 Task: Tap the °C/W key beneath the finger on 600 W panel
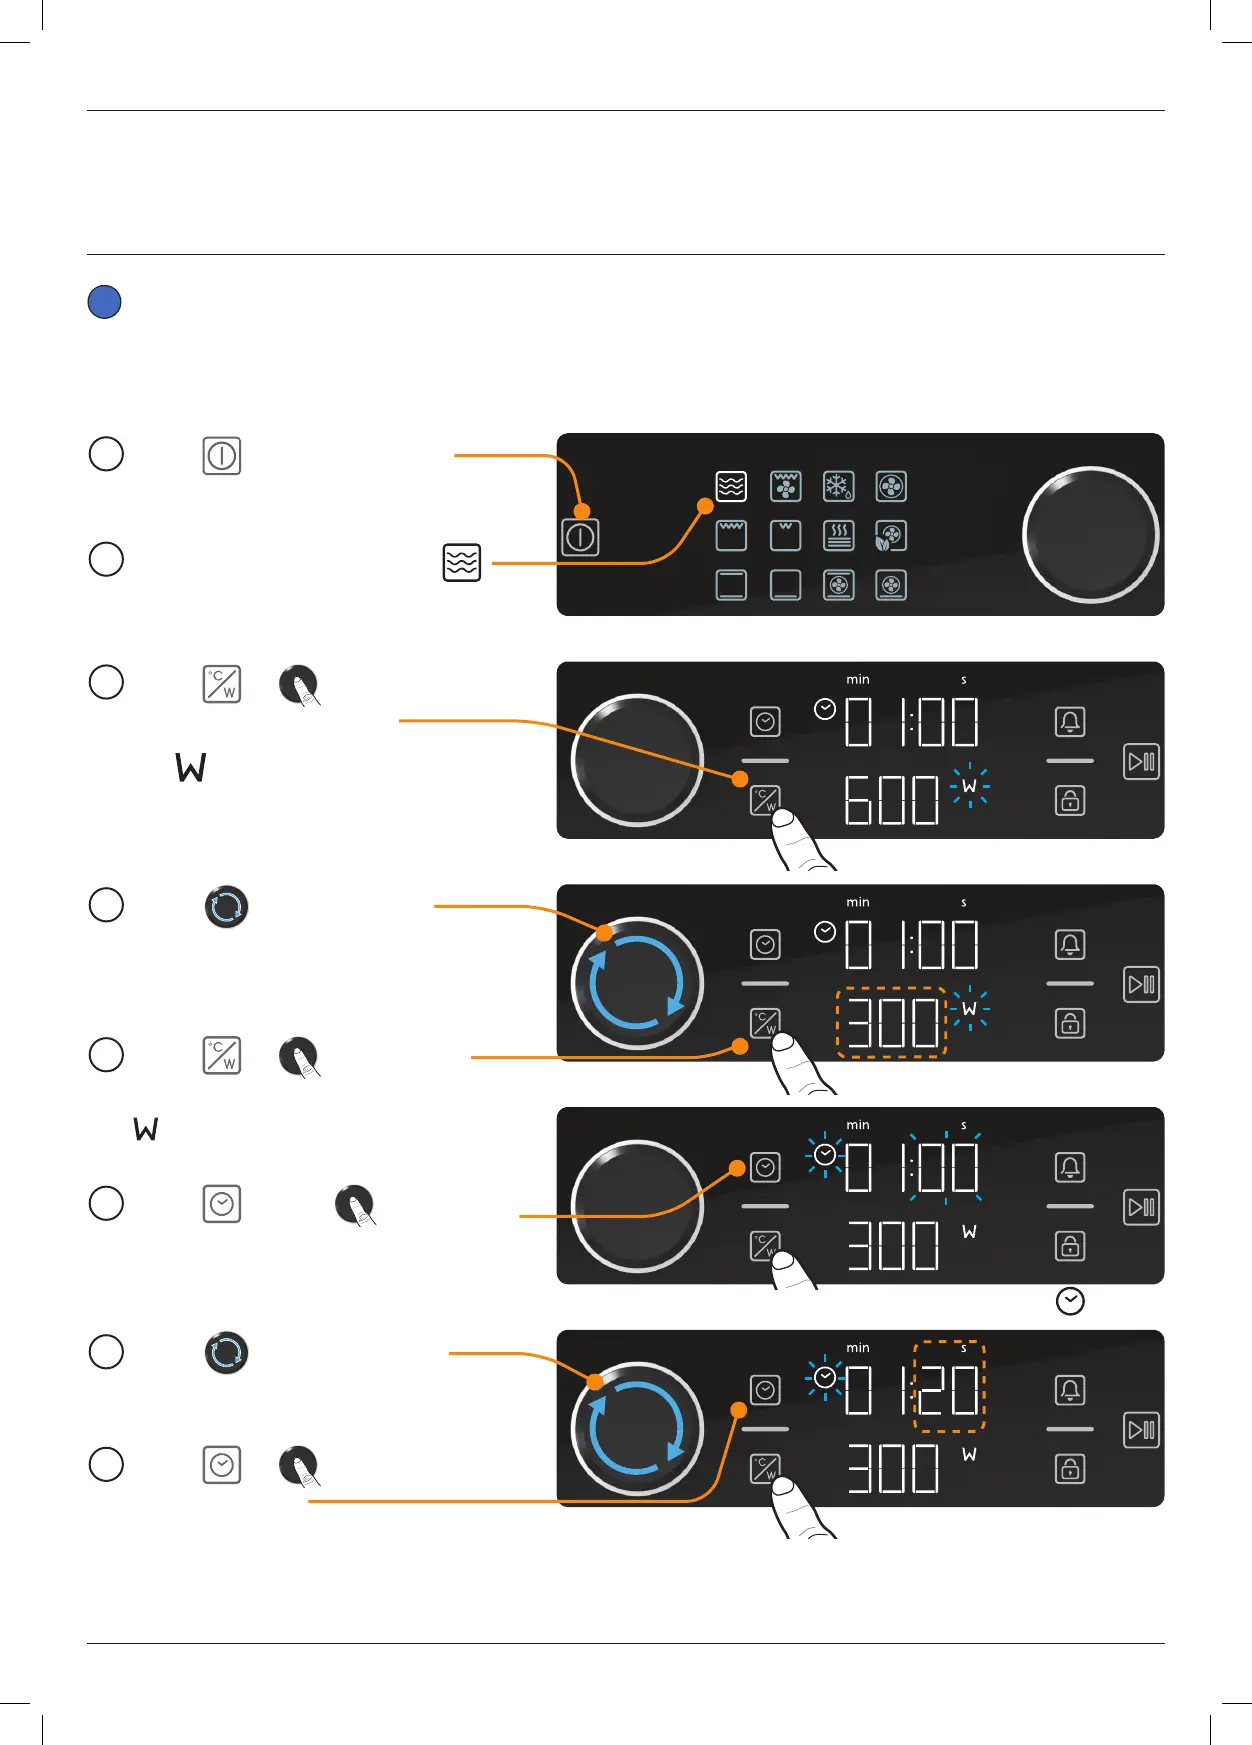765,800
